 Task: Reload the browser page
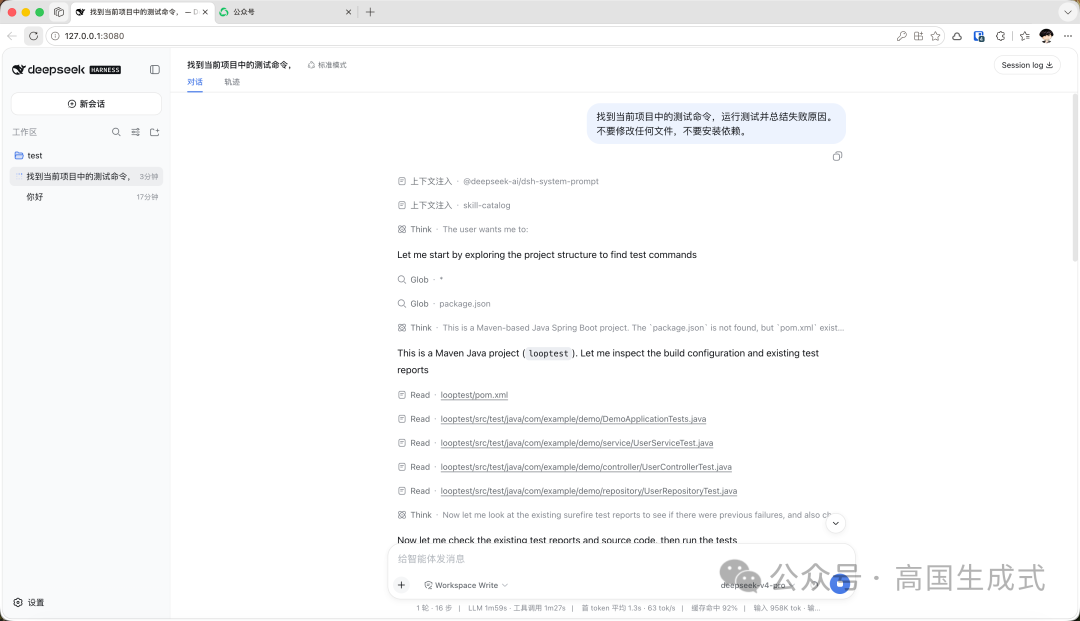pyautogui.click(x=33, y=36)
